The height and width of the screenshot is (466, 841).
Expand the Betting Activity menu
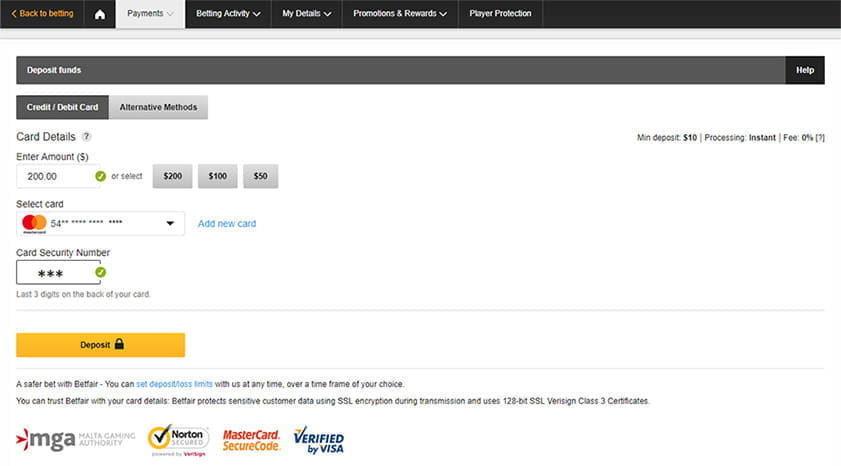(x=228, y=14)
